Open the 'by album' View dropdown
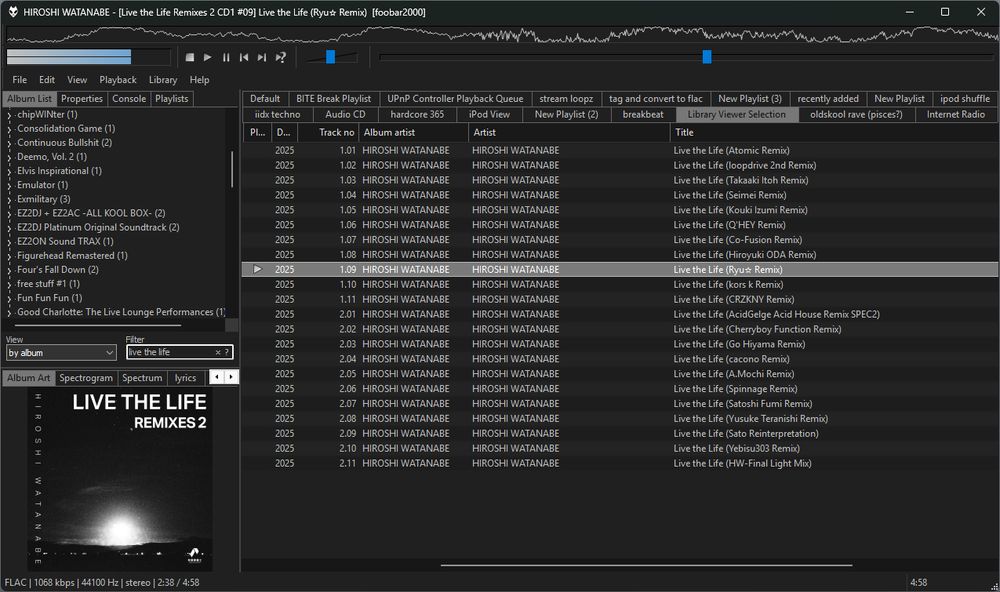 [x=61, y=353]
